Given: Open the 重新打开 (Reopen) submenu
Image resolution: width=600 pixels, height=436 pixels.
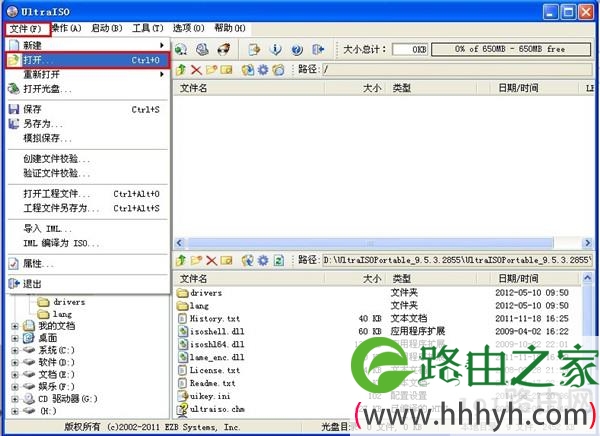Looking at the screenshot, I should (88, 74).
